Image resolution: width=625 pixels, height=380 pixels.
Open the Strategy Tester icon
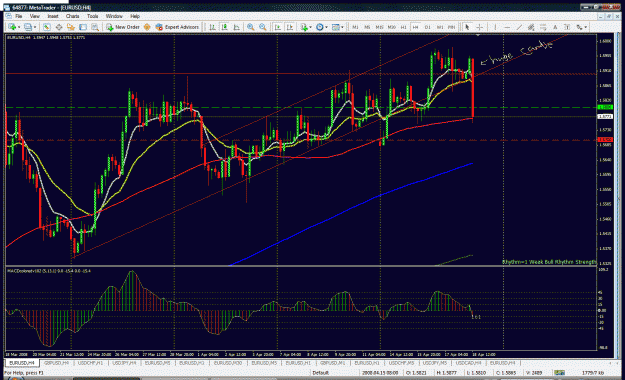(95, 27)
